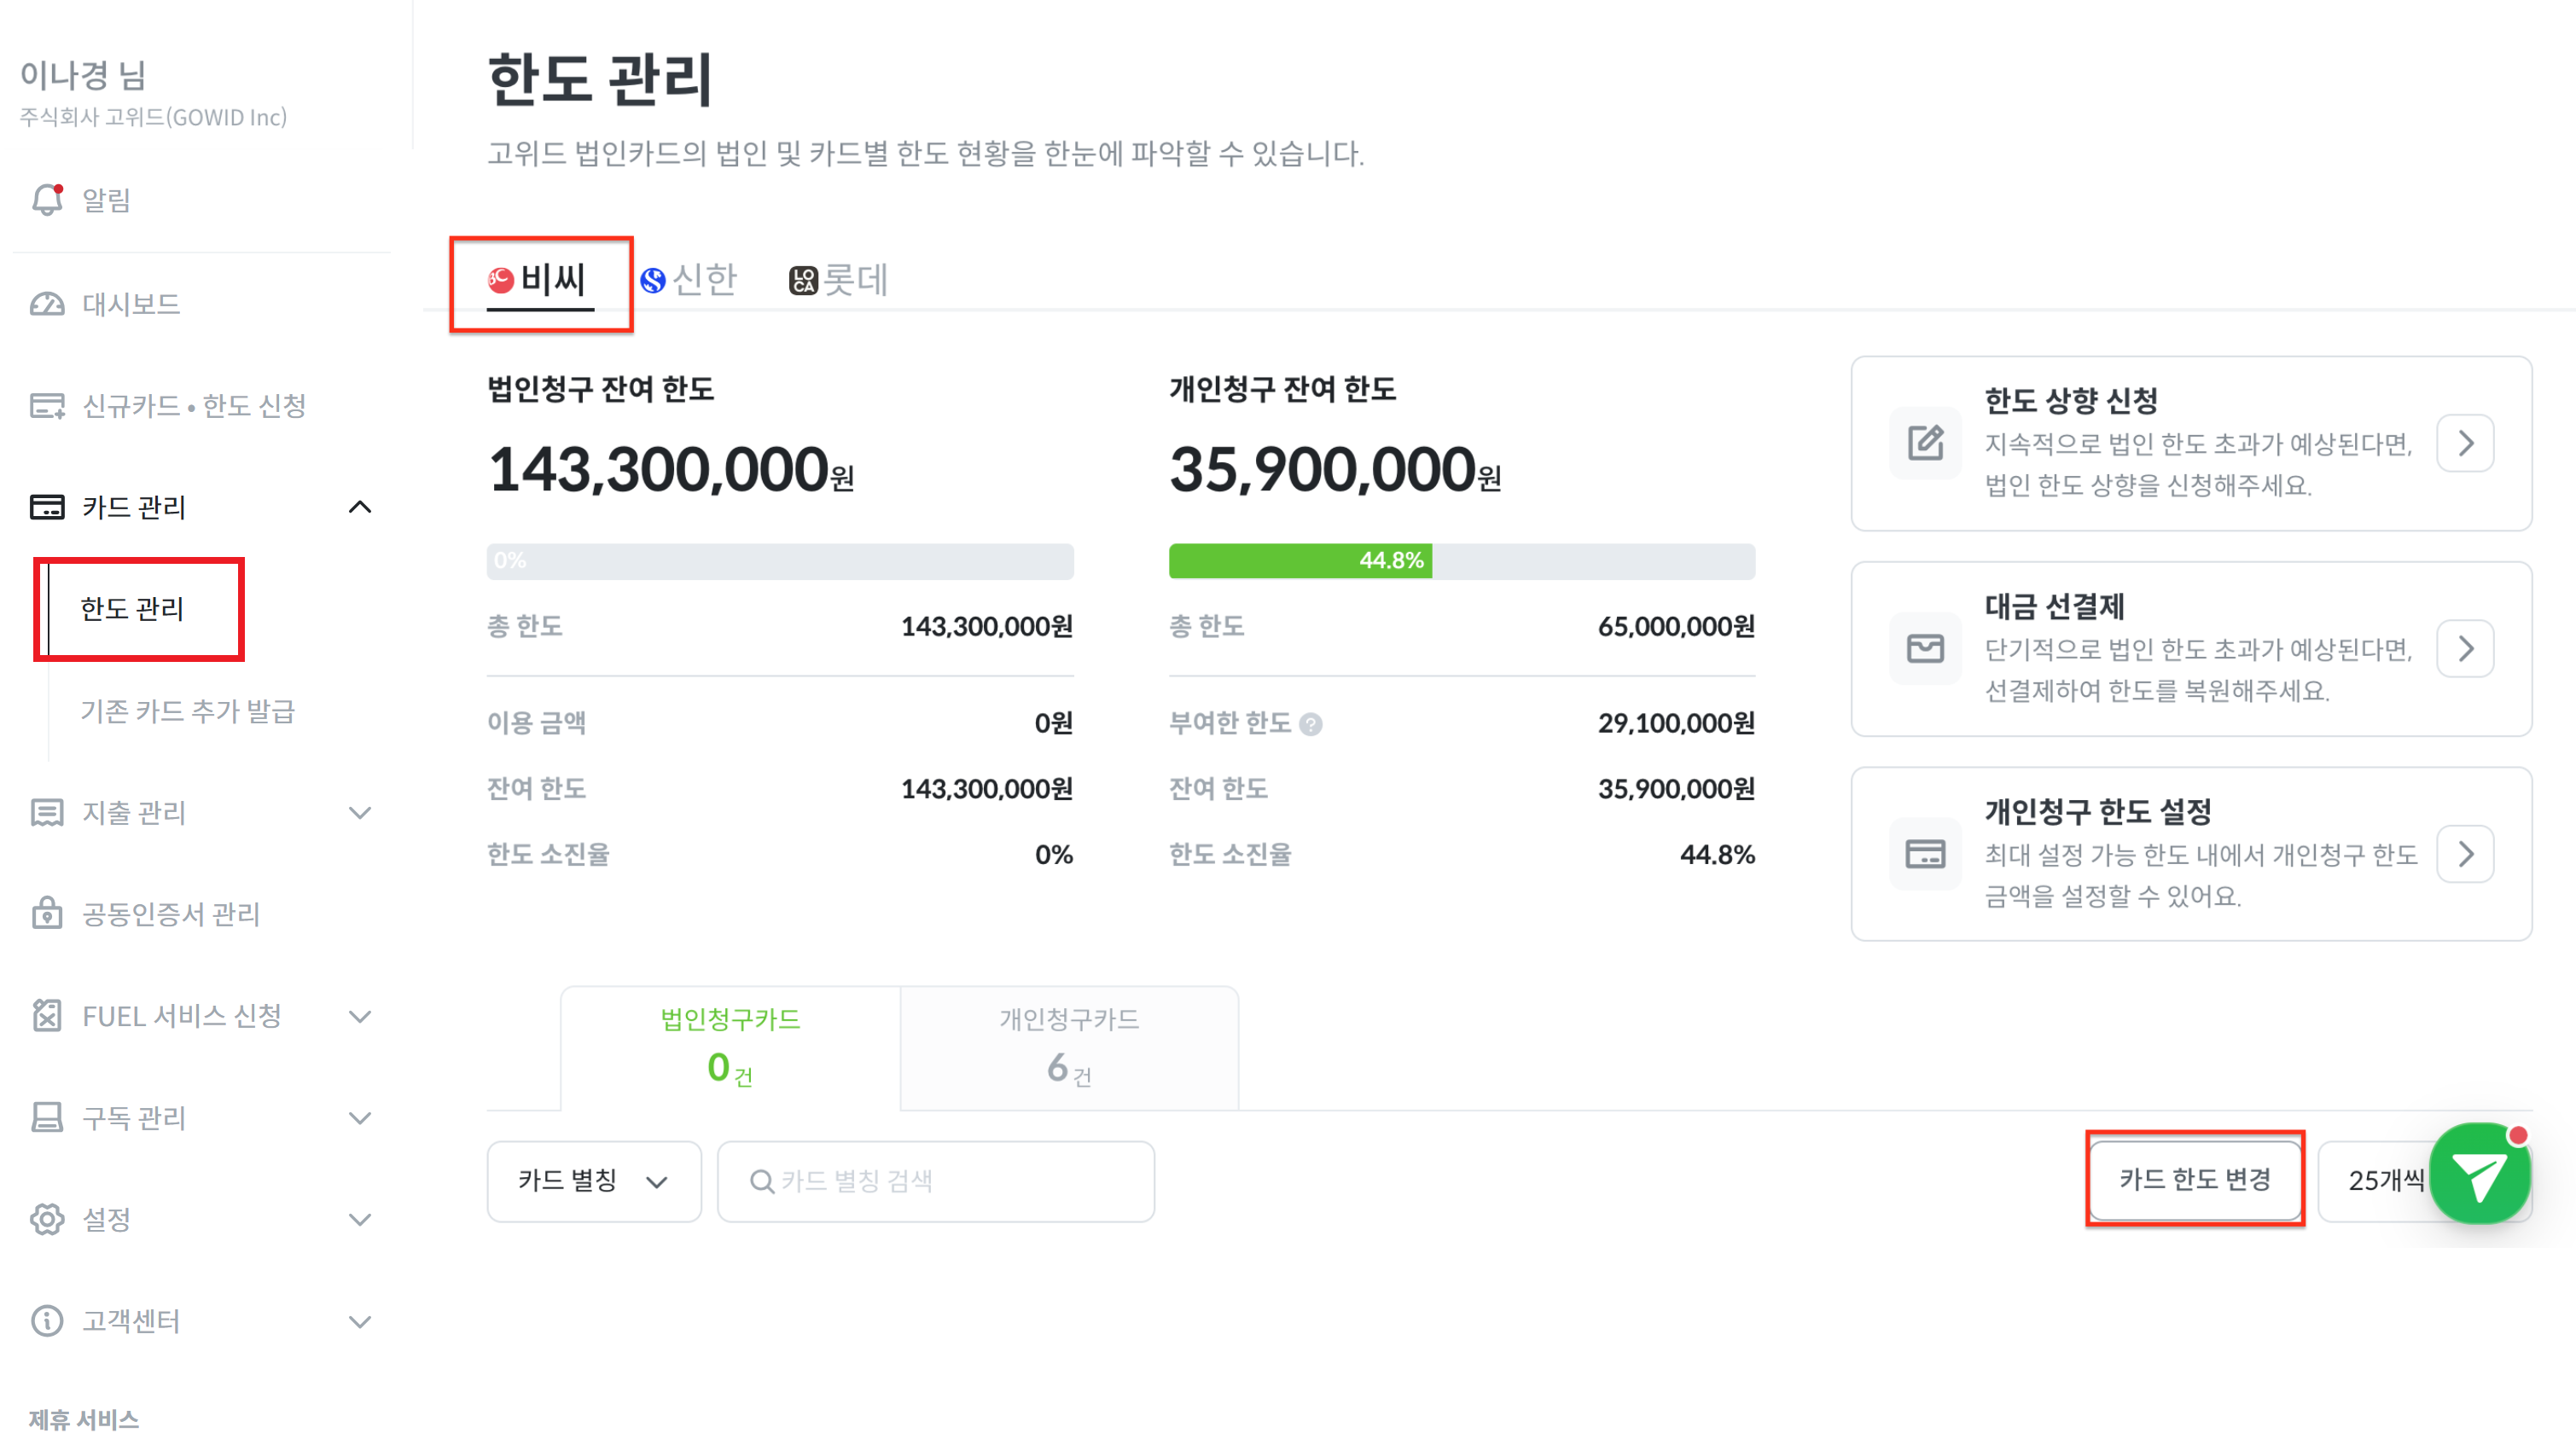Screen dimensions: 2576x1433
Task: Open the 한도 상향 신청 arrow button
Action: click(x=2464, y=443)
